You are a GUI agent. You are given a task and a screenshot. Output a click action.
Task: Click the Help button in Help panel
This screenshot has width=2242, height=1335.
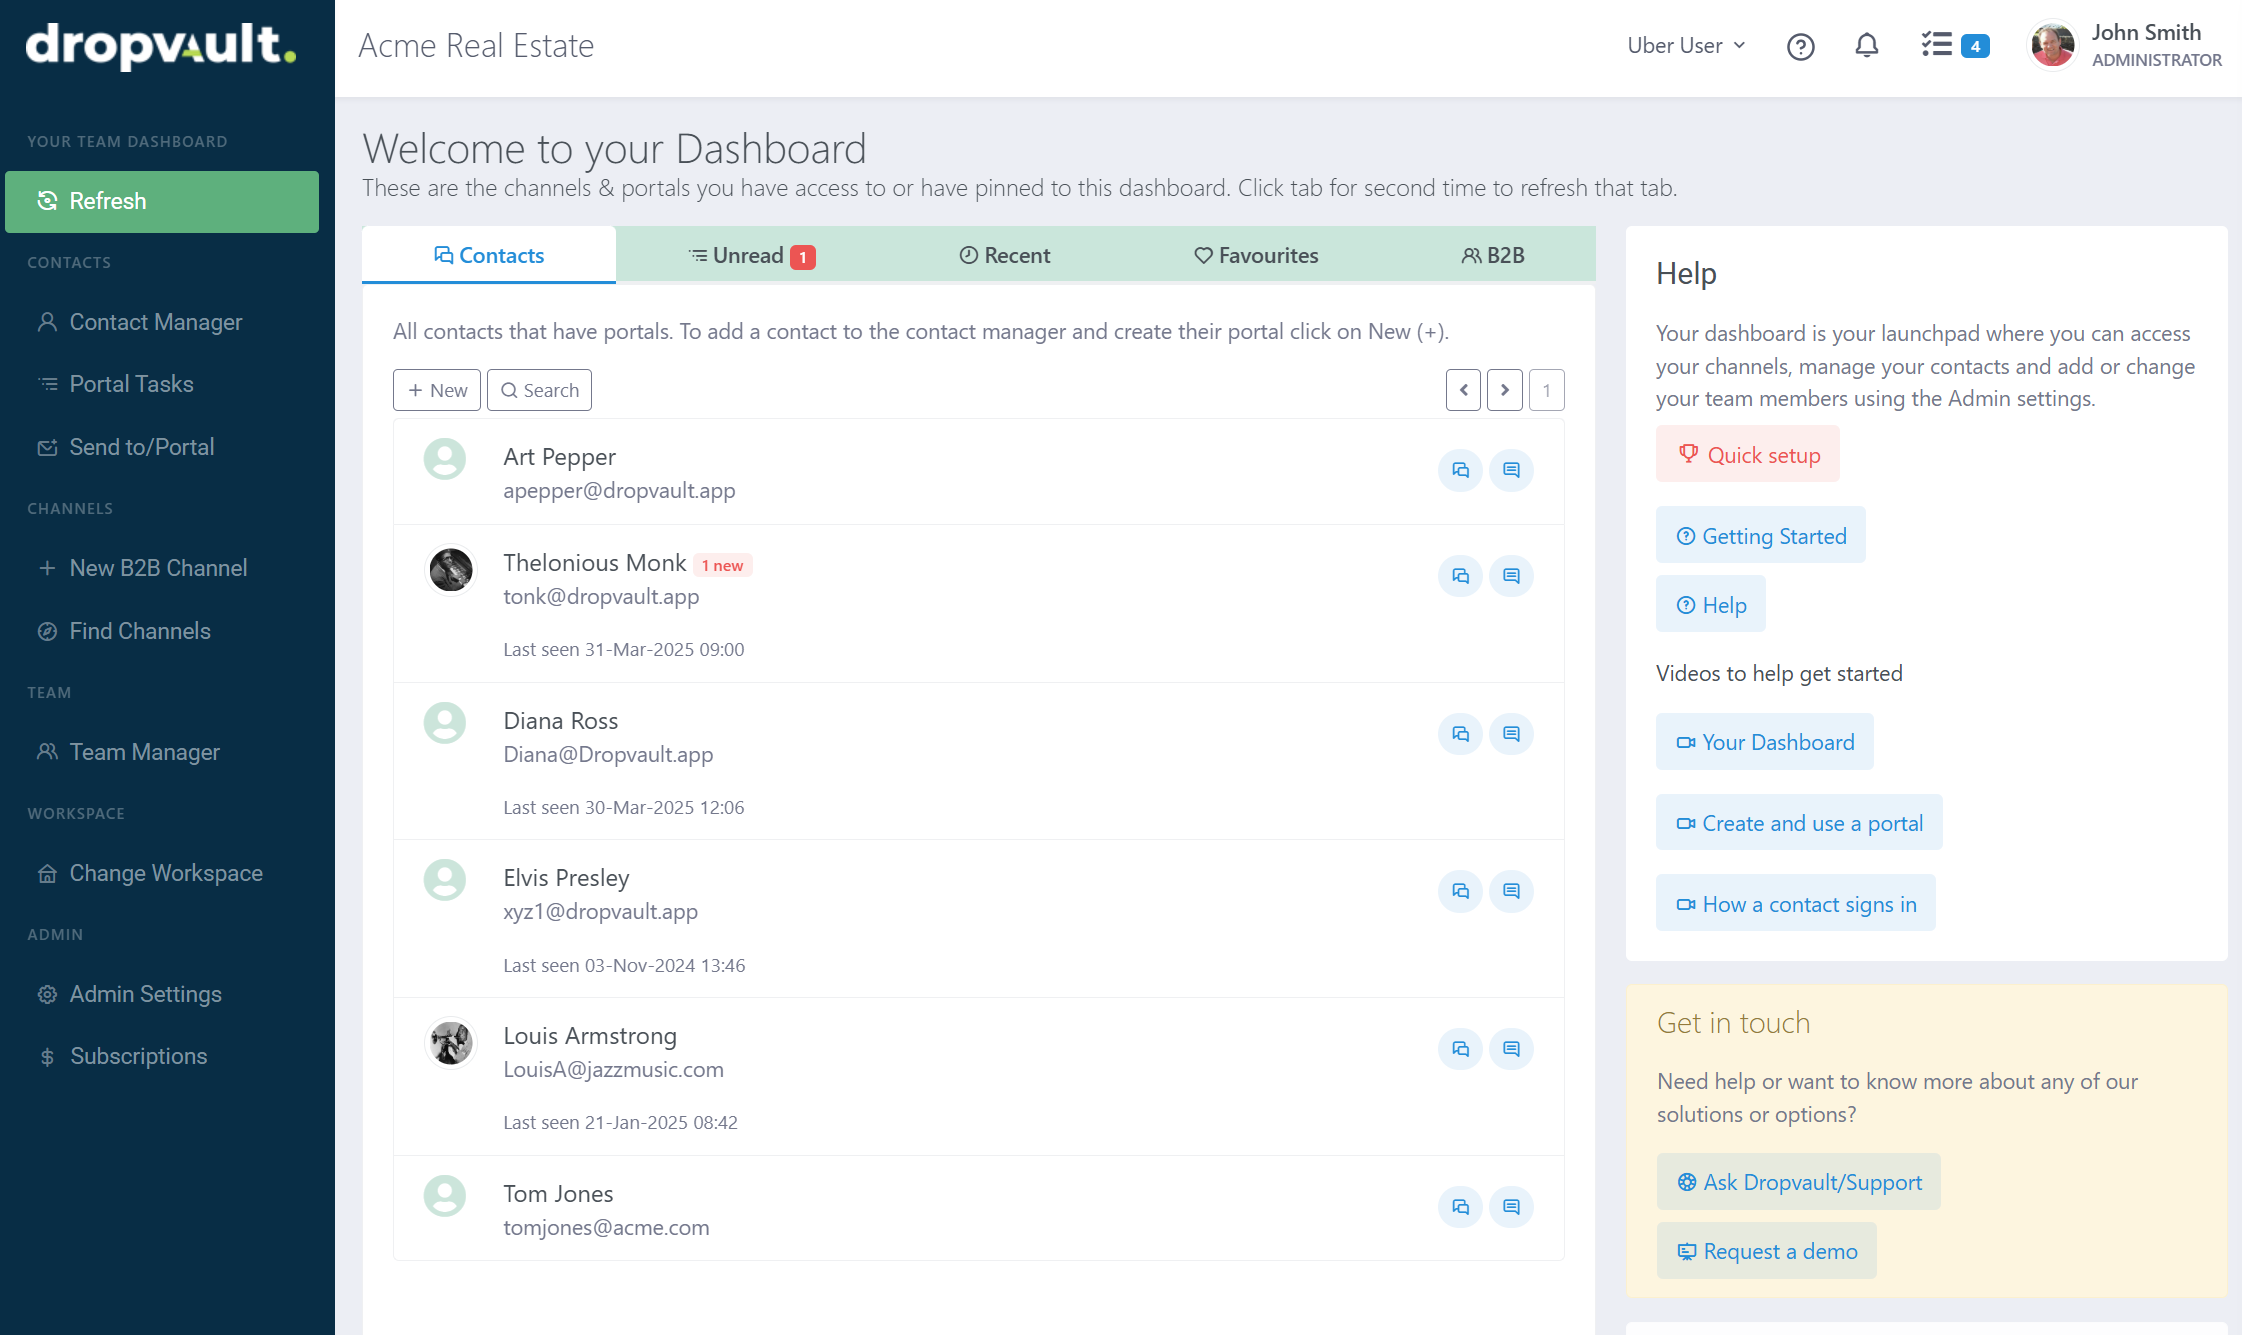click(x=1710, y=604)
